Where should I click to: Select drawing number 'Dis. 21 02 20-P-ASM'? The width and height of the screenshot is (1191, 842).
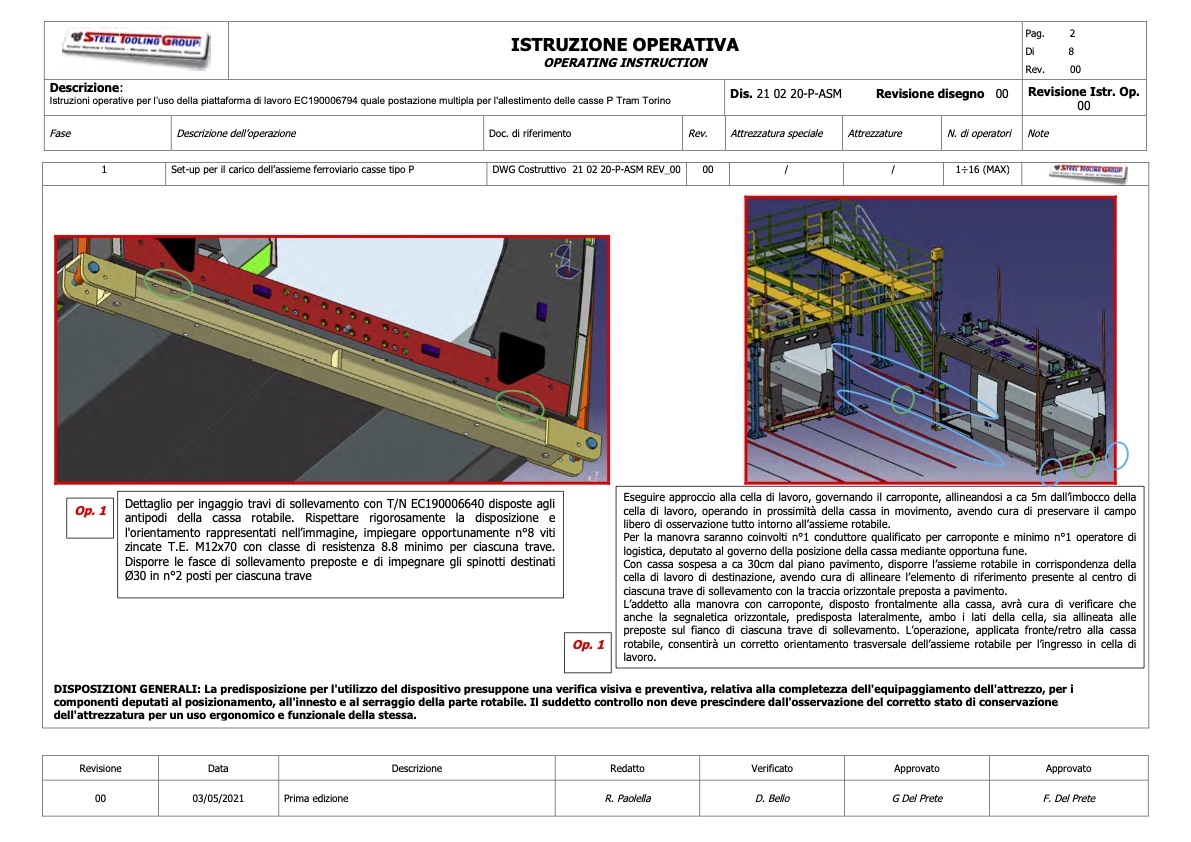pos(785,94)
